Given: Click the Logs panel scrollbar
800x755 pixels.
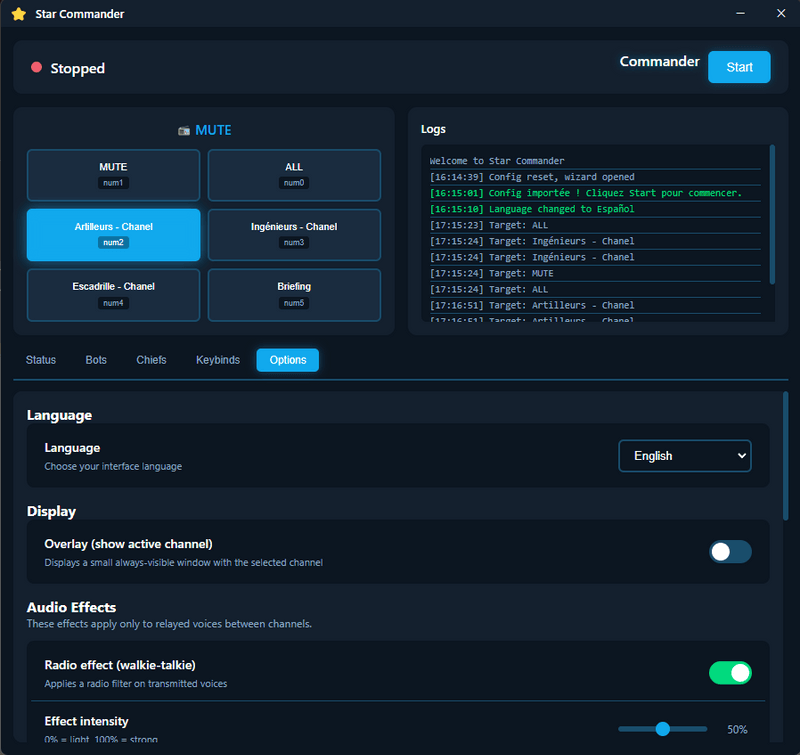Looking at the screenshot, I should [x=772, y=214].
